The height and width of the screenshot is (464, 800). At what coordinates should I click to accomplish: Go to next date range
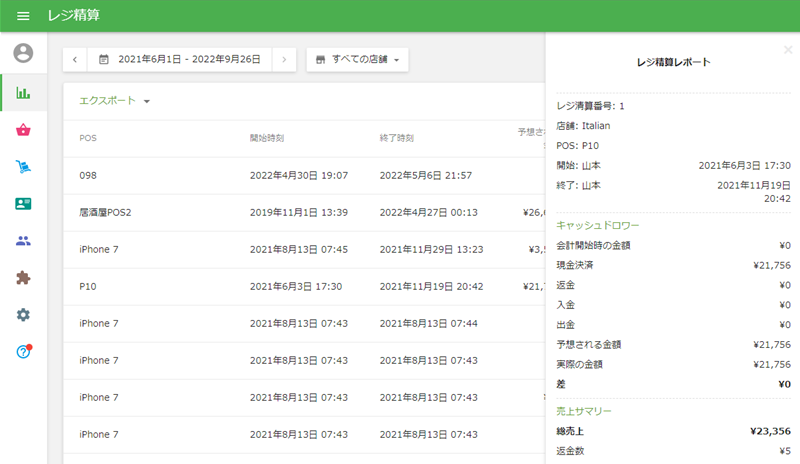click(284, 60)
